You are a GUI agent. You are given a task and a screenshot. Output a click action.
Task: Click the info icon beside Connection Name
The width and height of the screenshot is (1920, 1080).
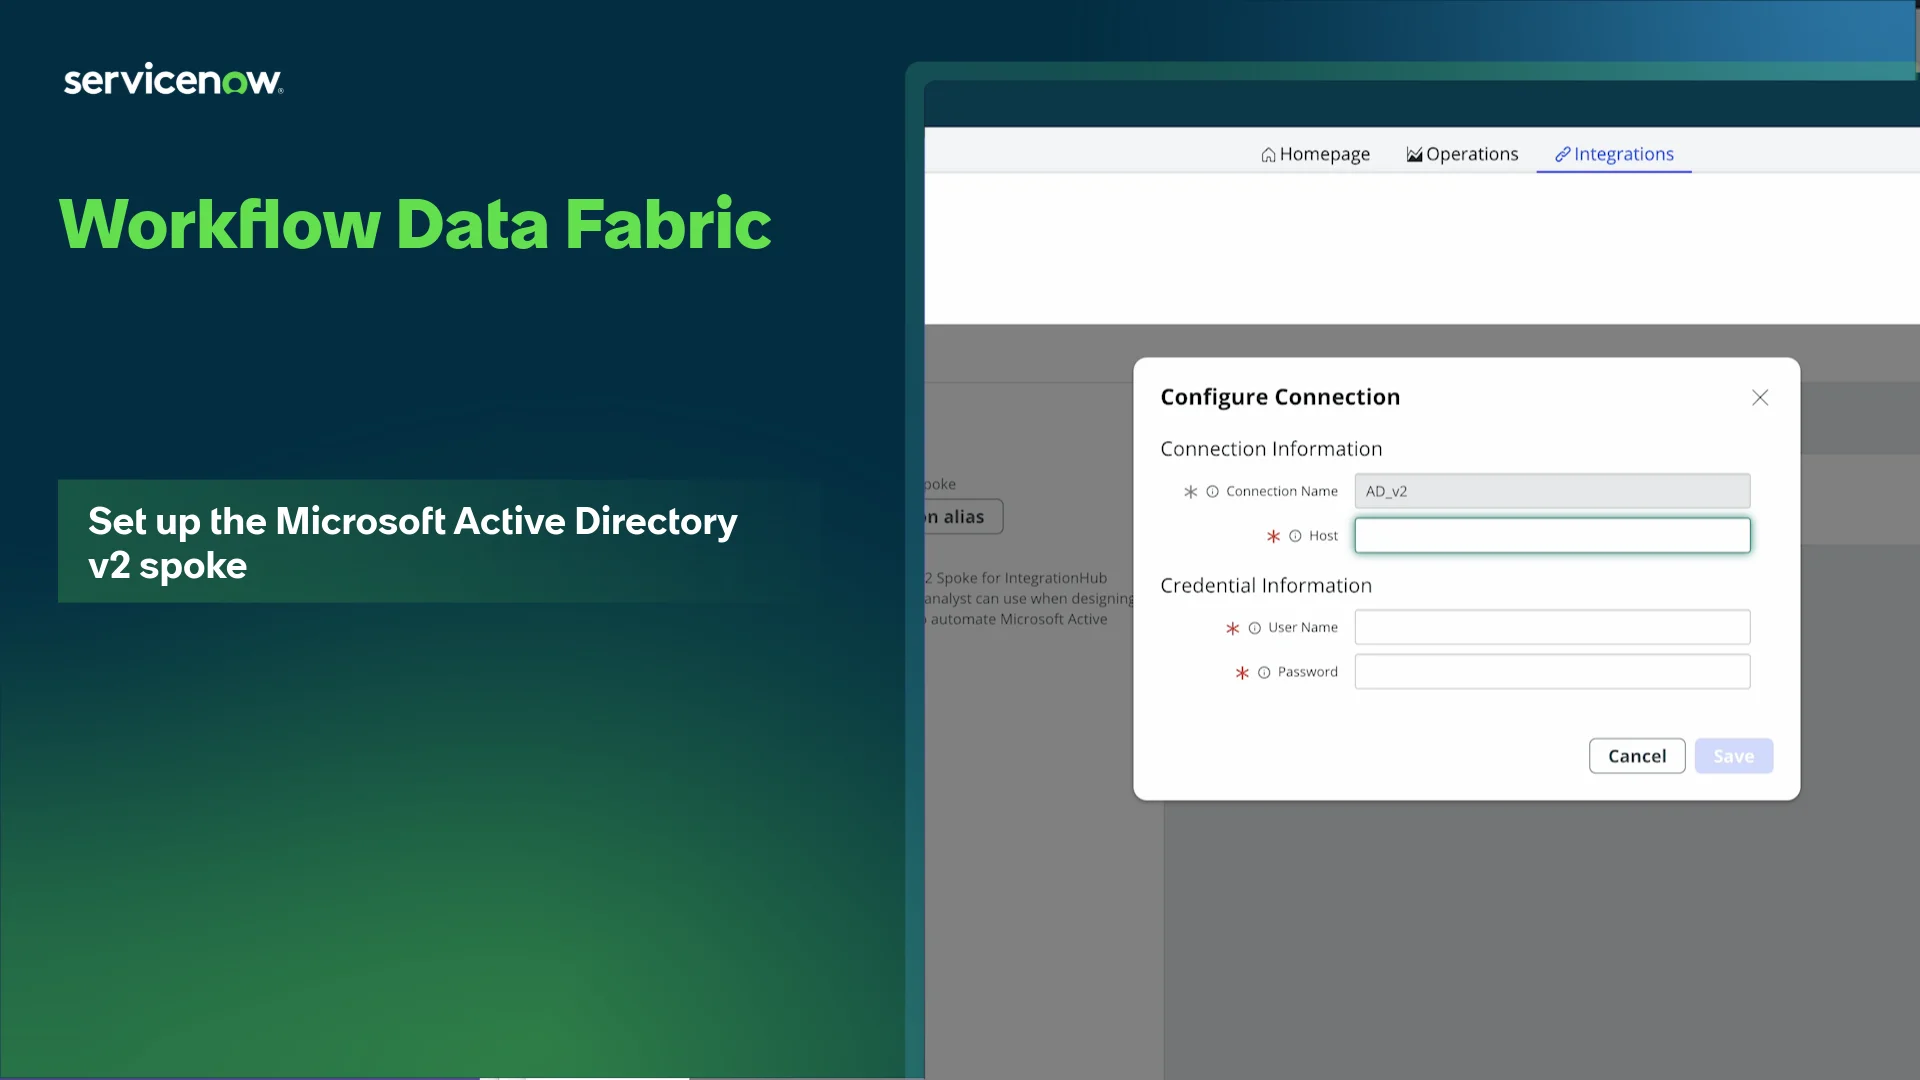pyautogui.click(x=1212, y=492)
